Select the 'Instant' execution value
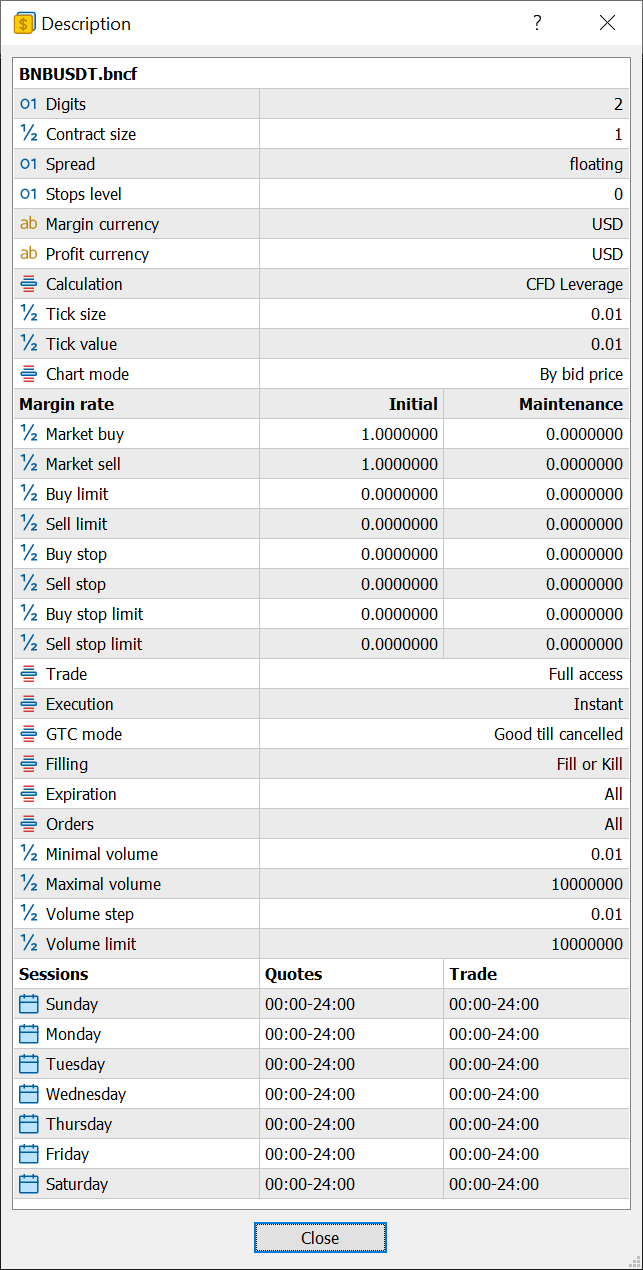The width and height of the screenshot is (643, 1270). (x=599, y=704)
